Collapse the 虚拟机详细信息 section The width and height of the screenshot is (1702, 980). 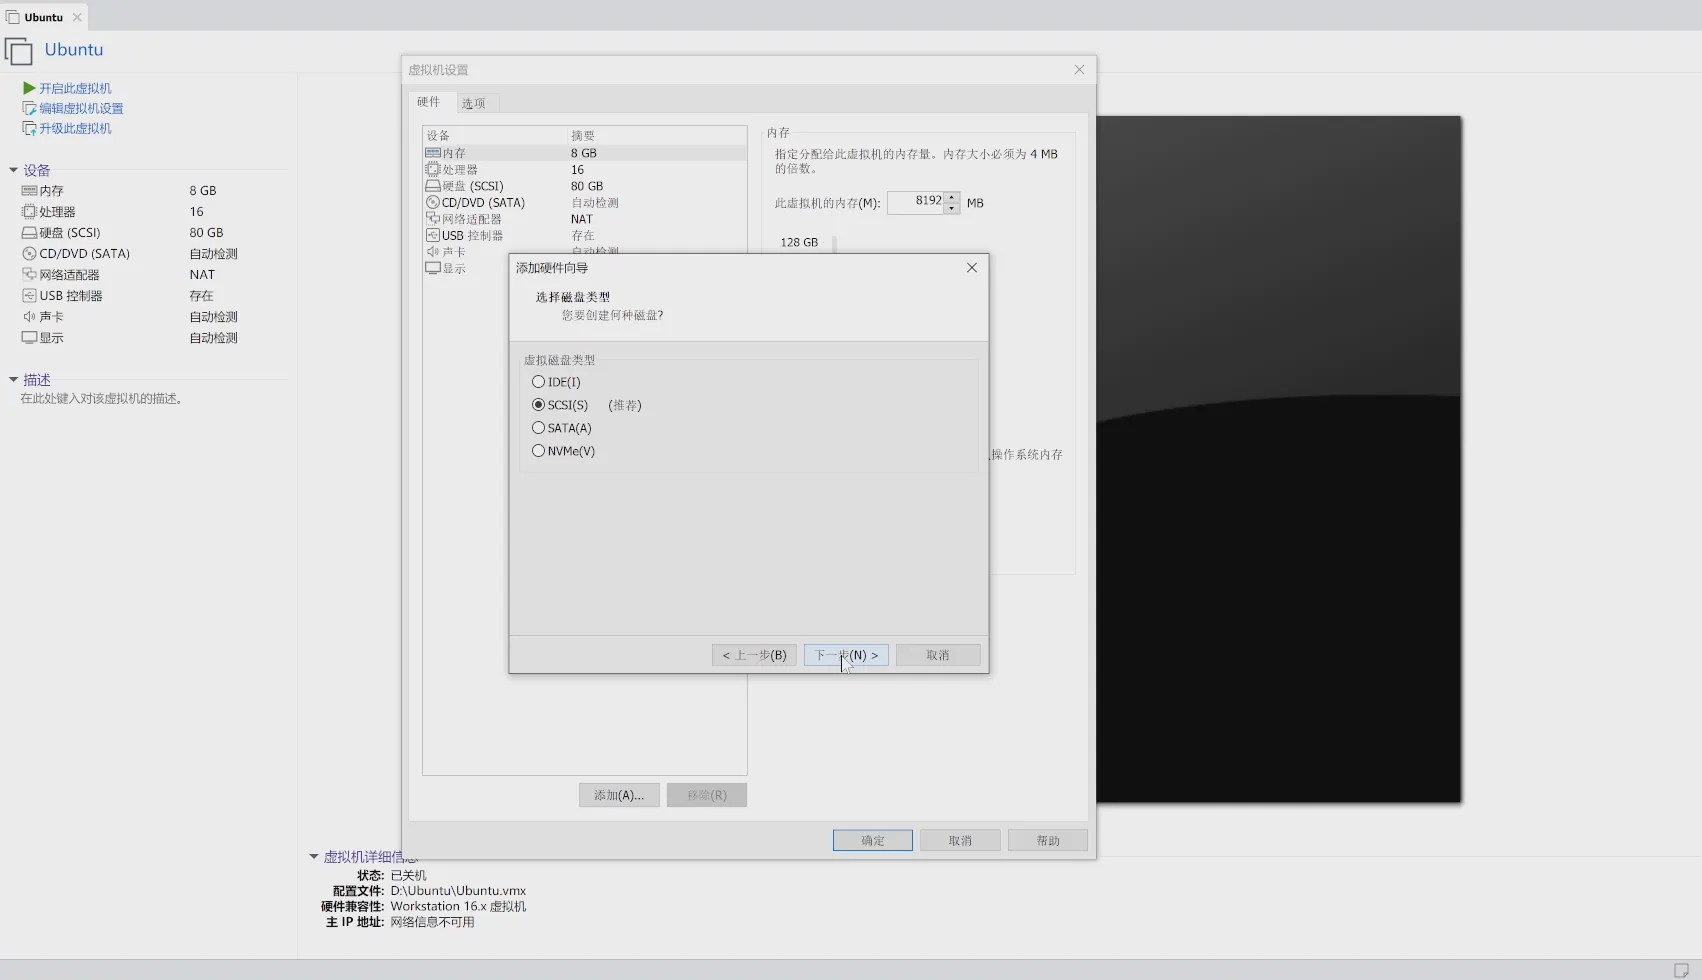(x=314, y=857)
